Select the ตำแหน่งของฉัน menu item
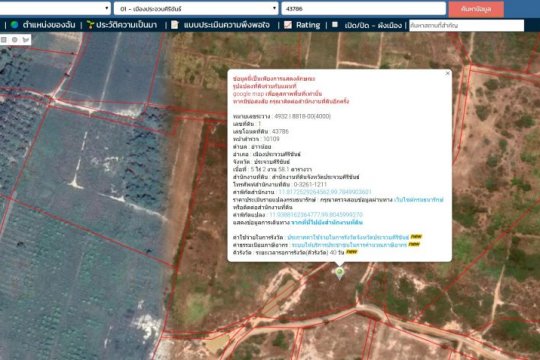Viewport: 540px width, 360px height. point(49,25)
